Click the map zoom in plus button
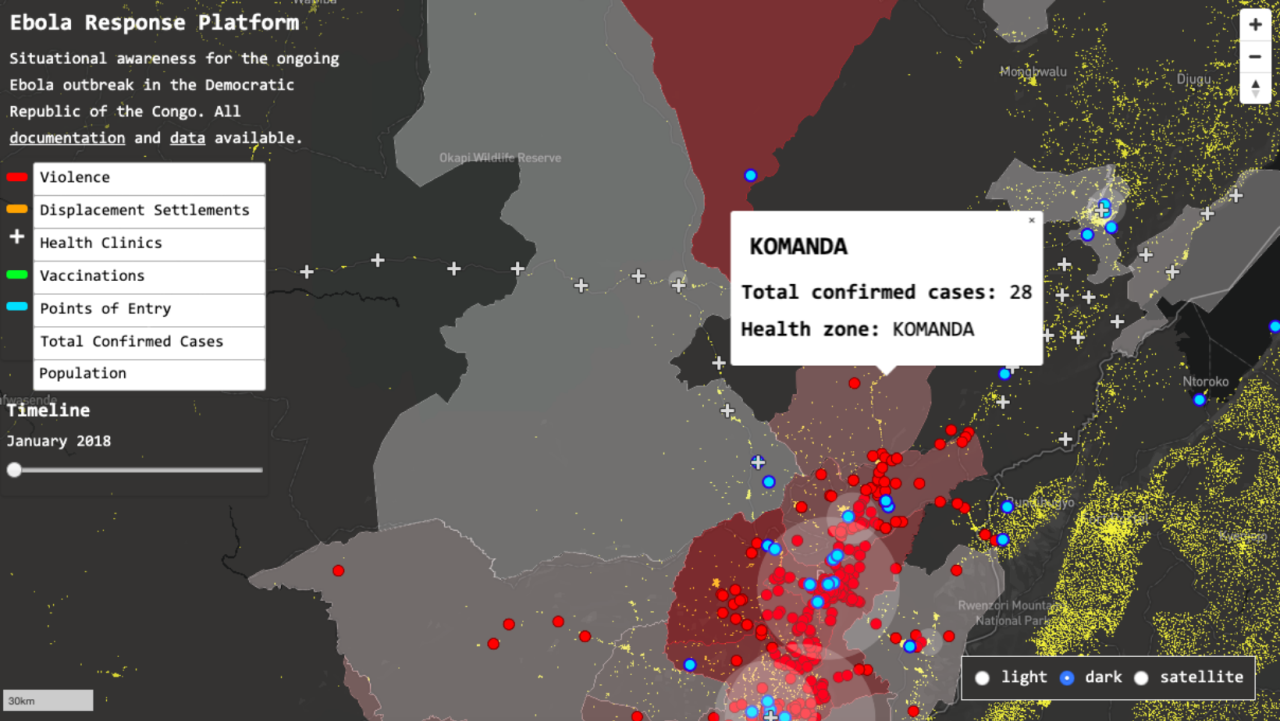 pos(1255,25)
